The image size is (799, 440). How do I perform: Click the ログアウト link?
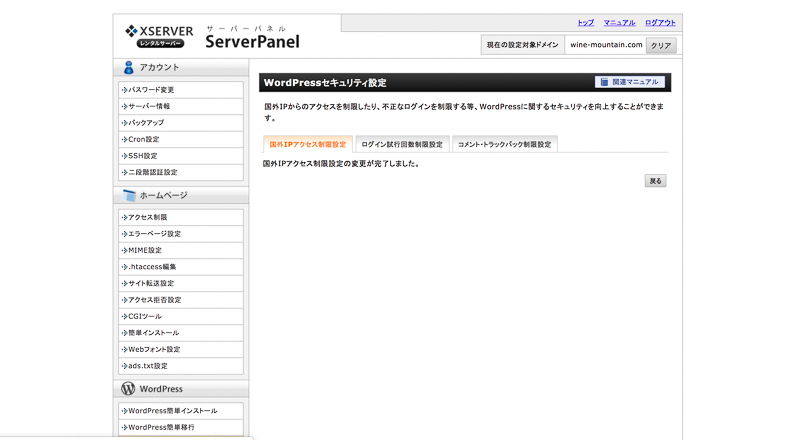point(660,22)
